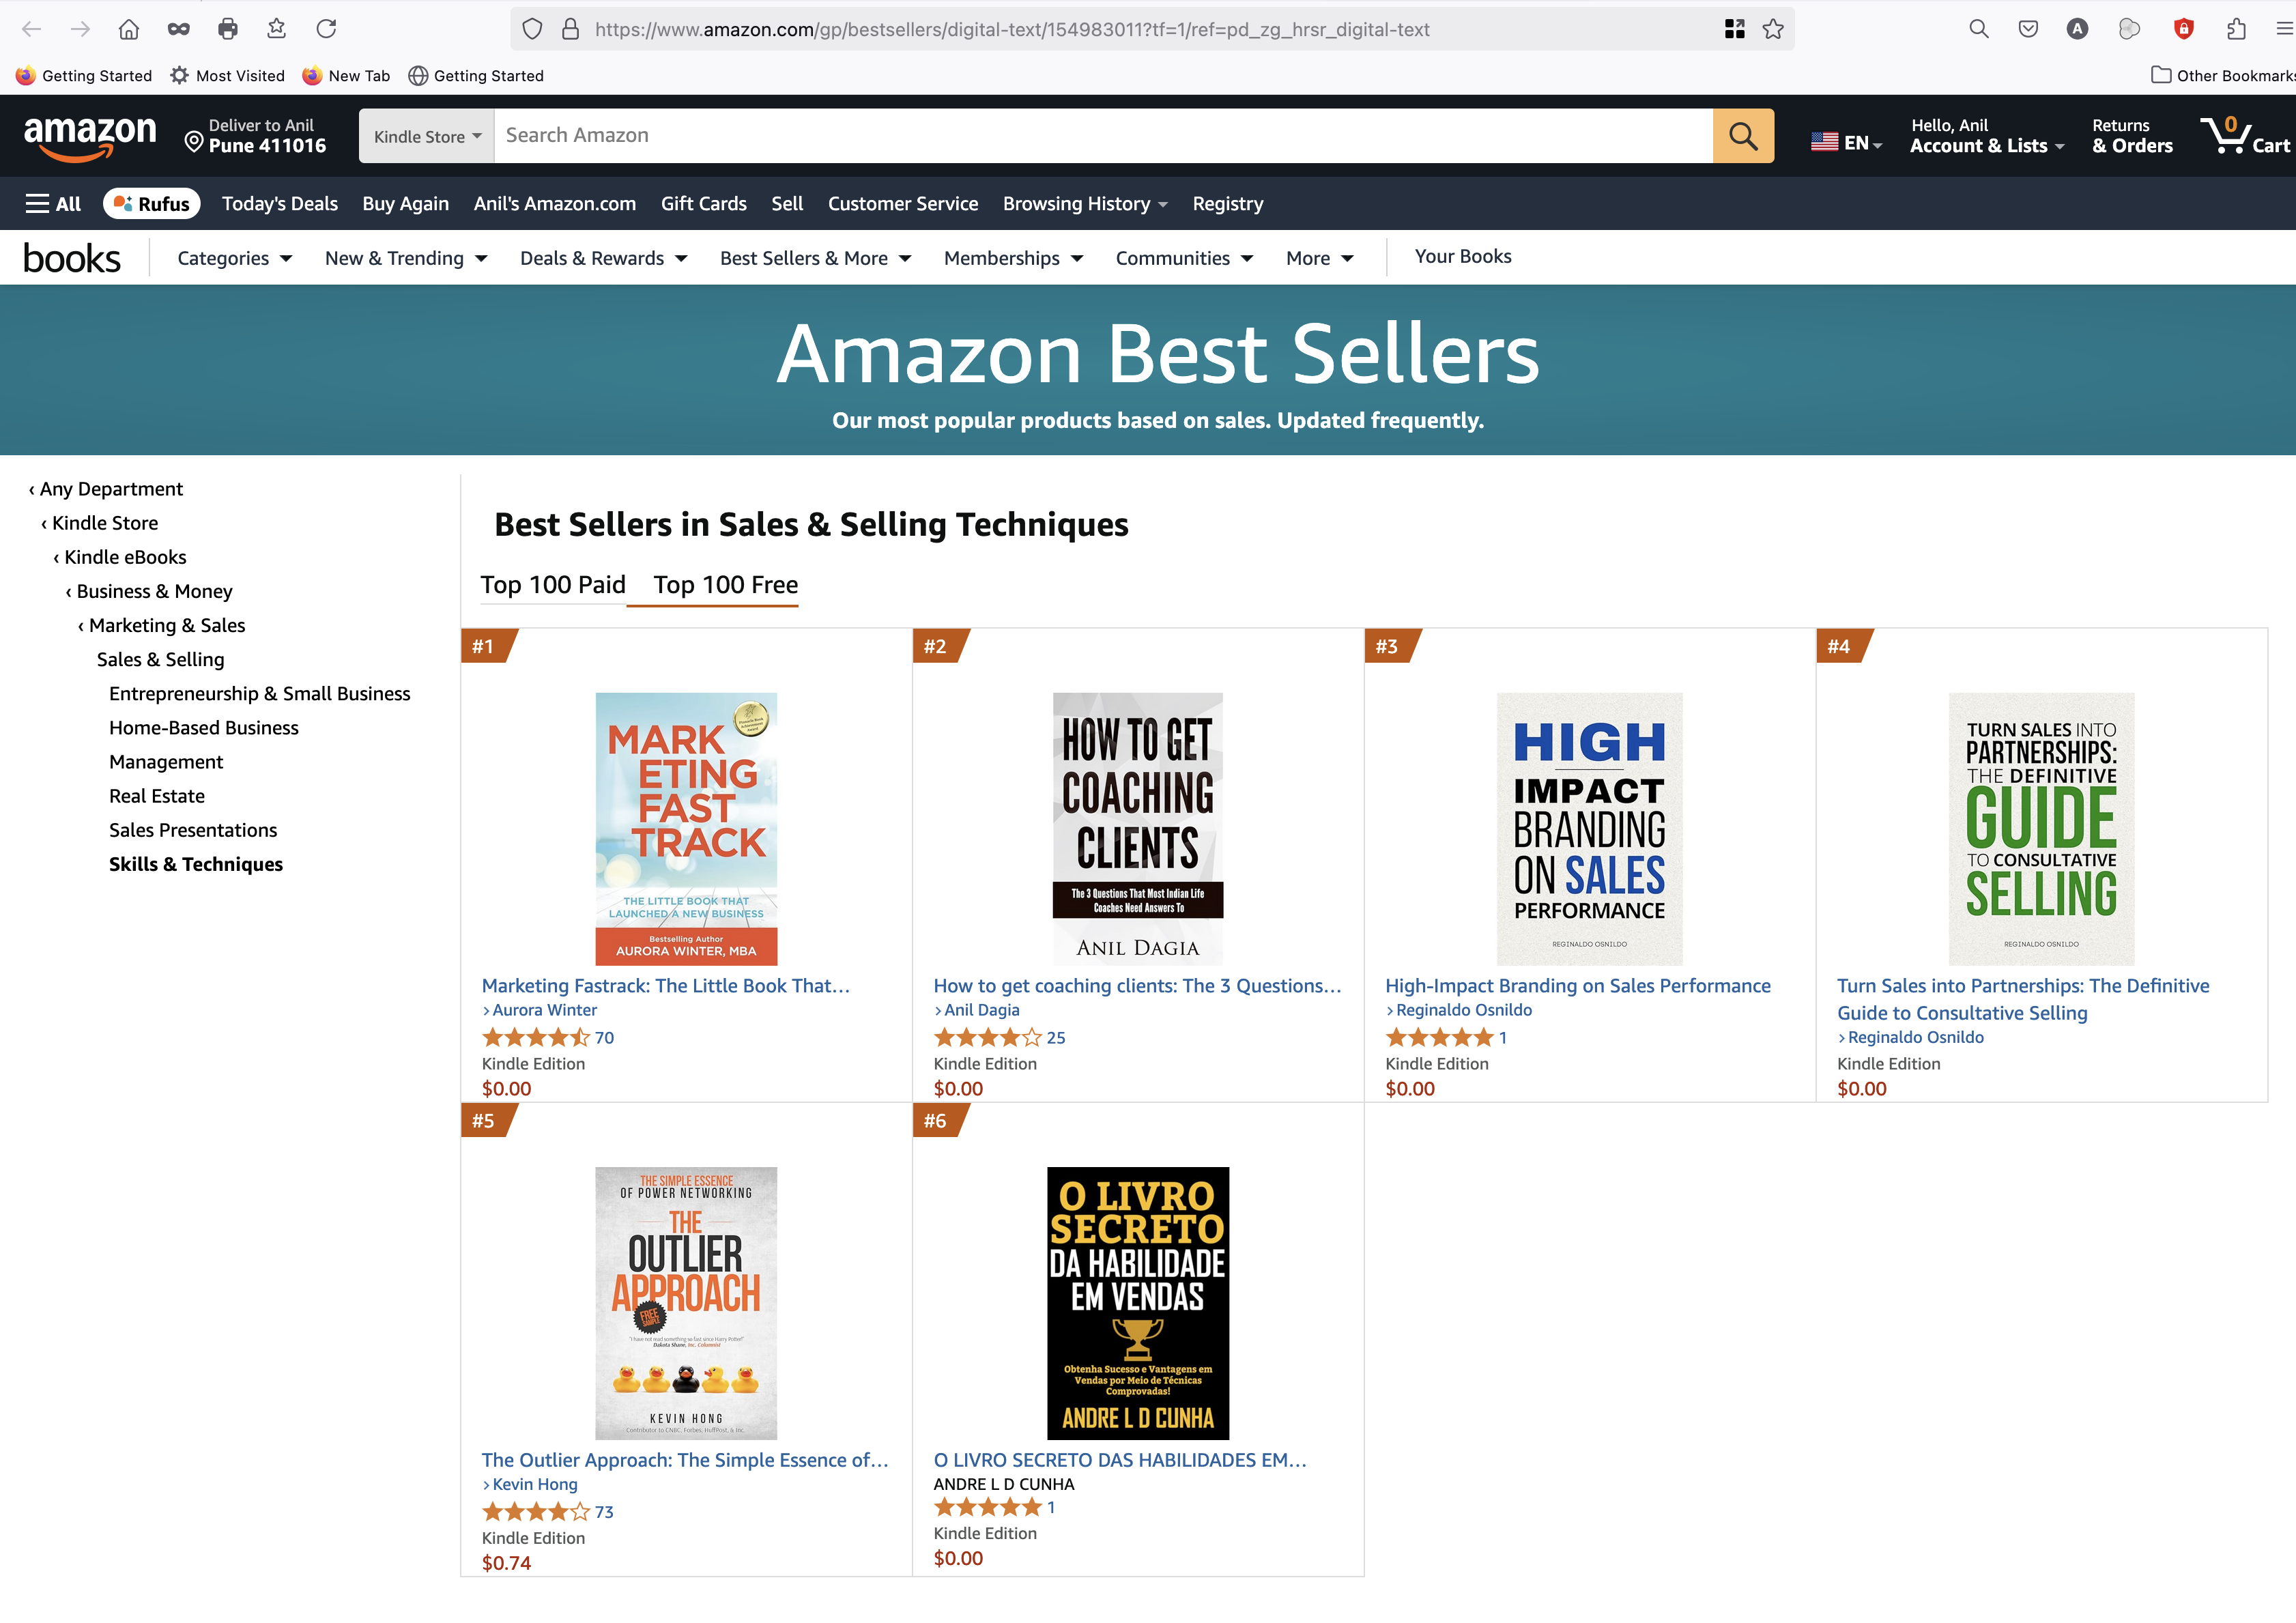Click the Amazon logo to go home
The height and width of the screenshot is (1623, 2296).
pos(90,136)
